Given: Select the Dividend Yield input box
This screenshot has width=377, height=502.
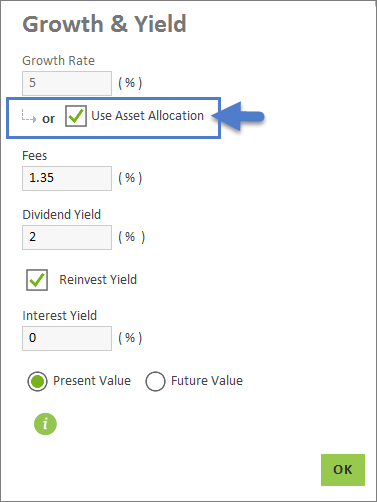Looking at the screenshot, I should click(67, 237).
